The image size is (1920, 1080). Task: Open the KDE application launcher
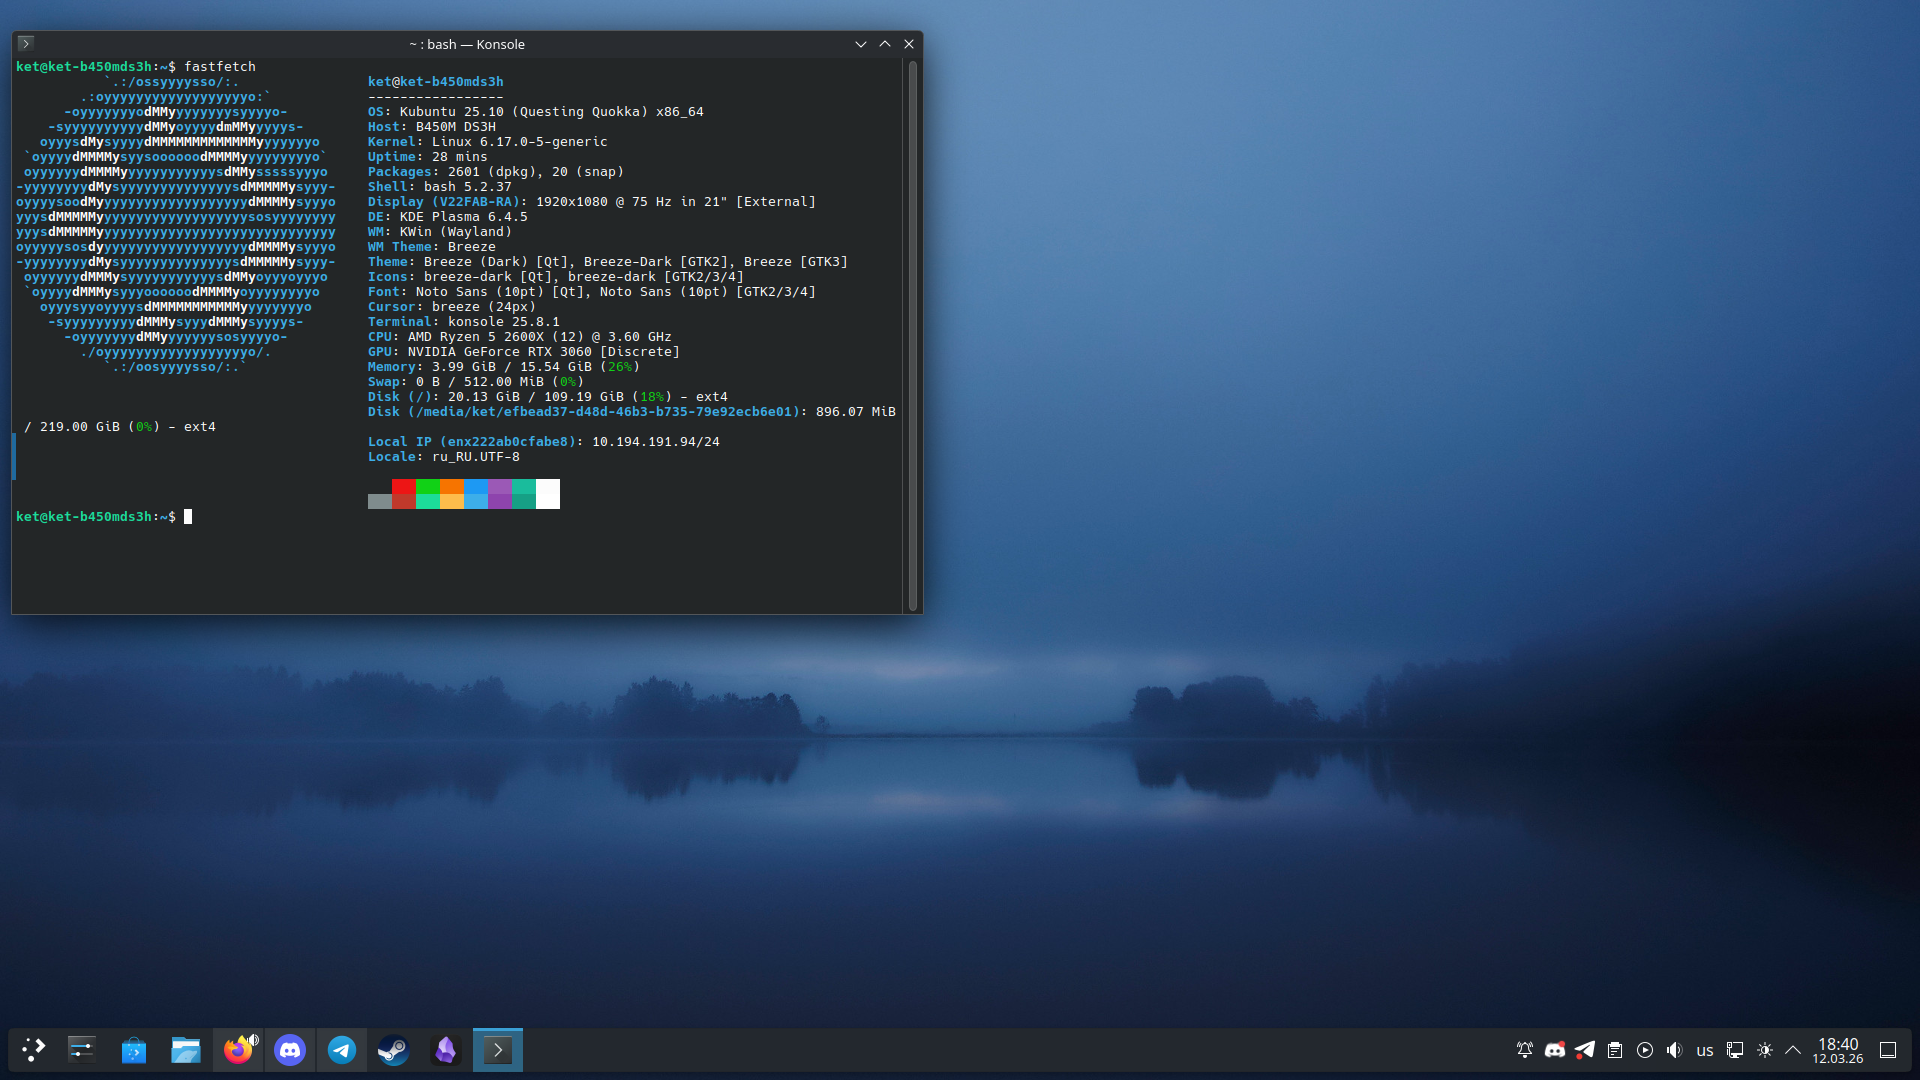(34, 1050)
